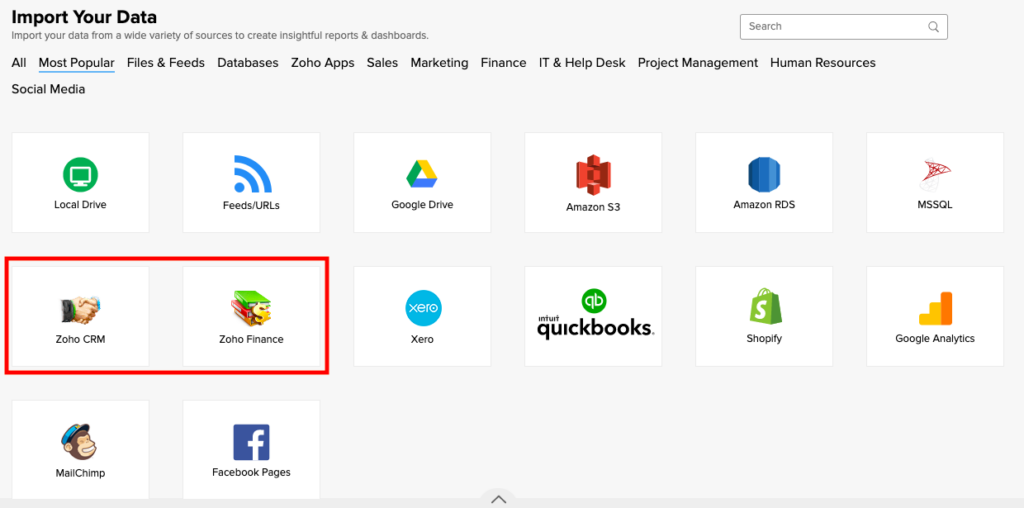This screenshot has height=508, width=1024.
Task: Open the Facebook Pages icon
Action: click(251, 442)
